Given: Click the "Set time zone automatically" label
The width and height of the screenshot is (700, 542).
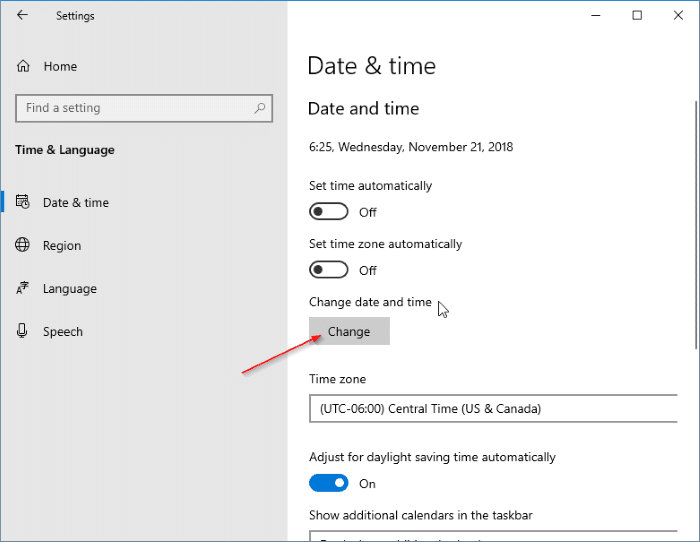Looking at the screenshot, I should coord(385,244).
